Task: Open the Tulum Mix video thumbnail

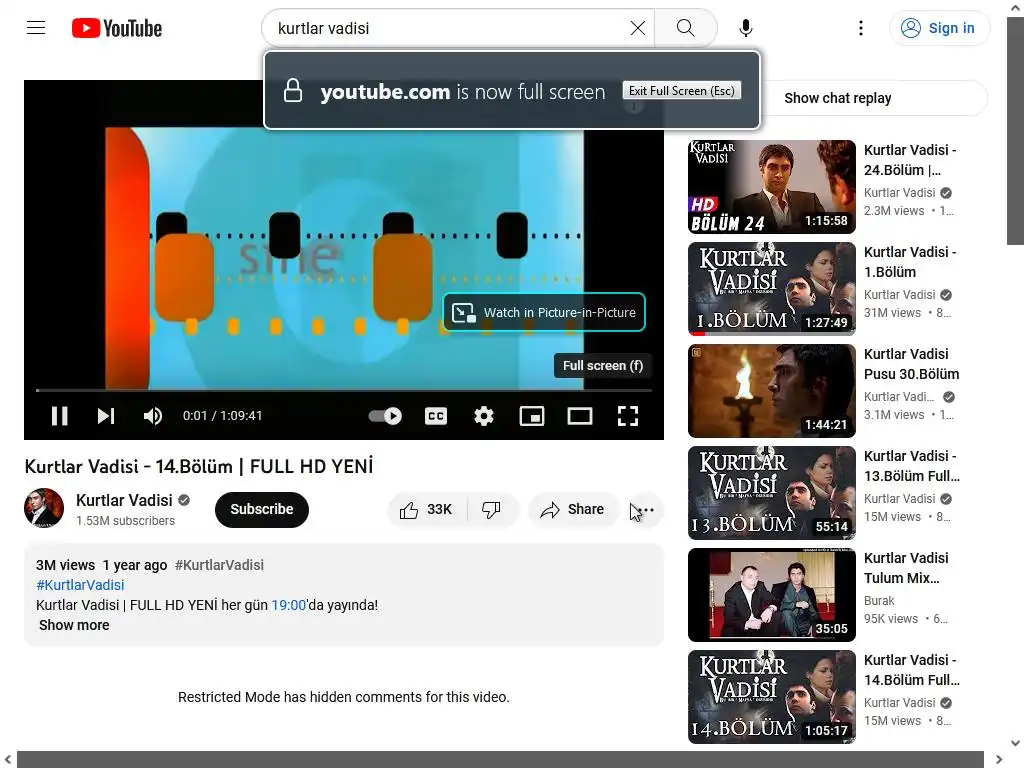Action: (771, 595)
